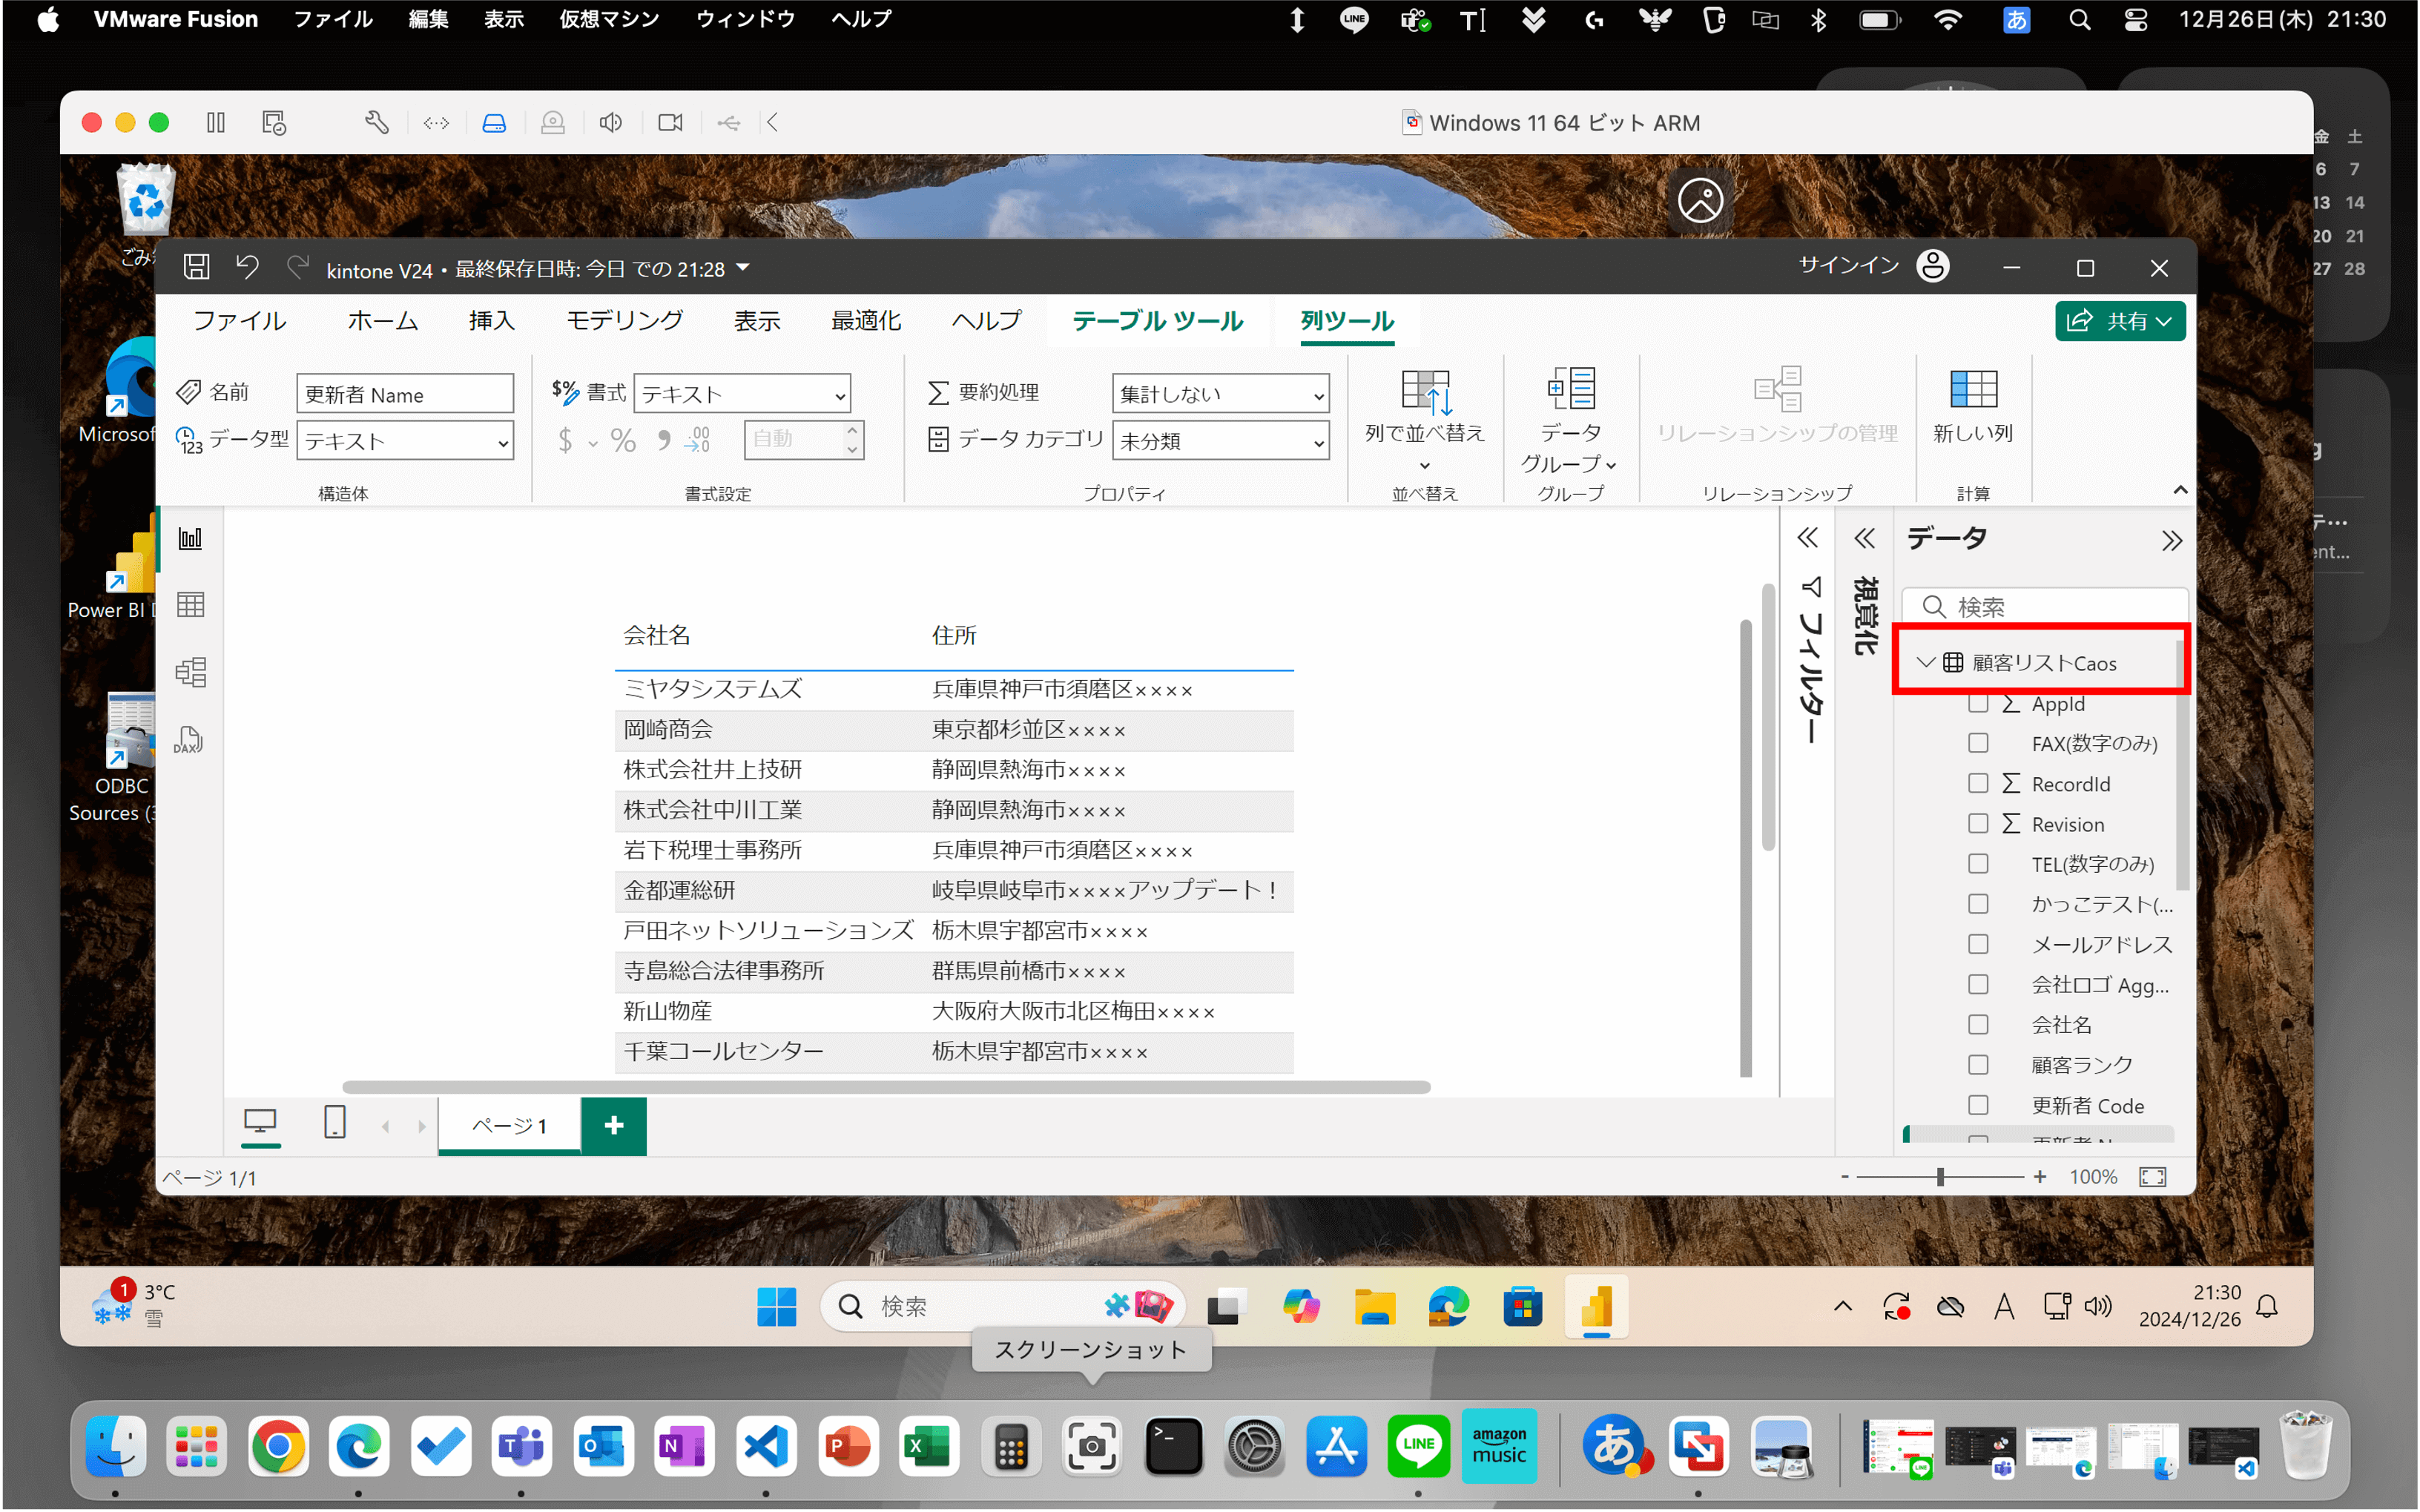The width and height of the screenshot is (2420, 1512).
Task: Click the zoom slider handle
Action: (1940, 1177)
